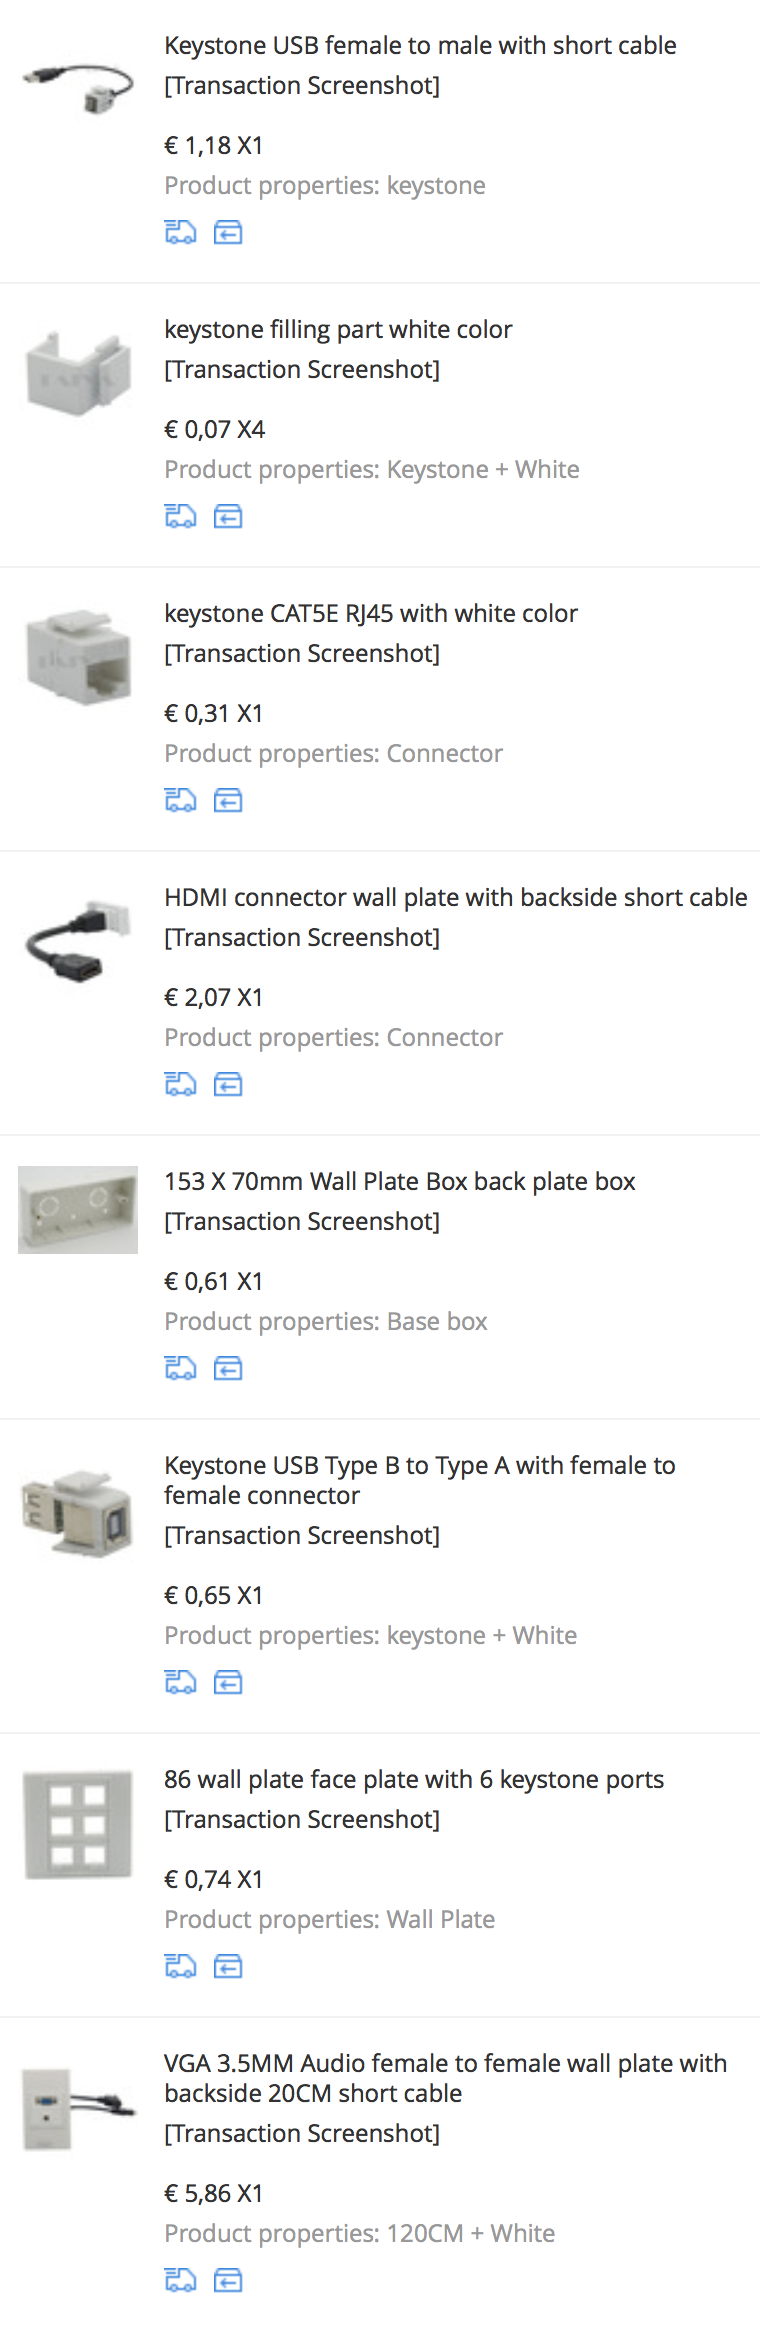The width and height of the screenshot is (760, 2330).
Task: Open Transaction Screenshot for keystone filling part
Action: point(302,370)
